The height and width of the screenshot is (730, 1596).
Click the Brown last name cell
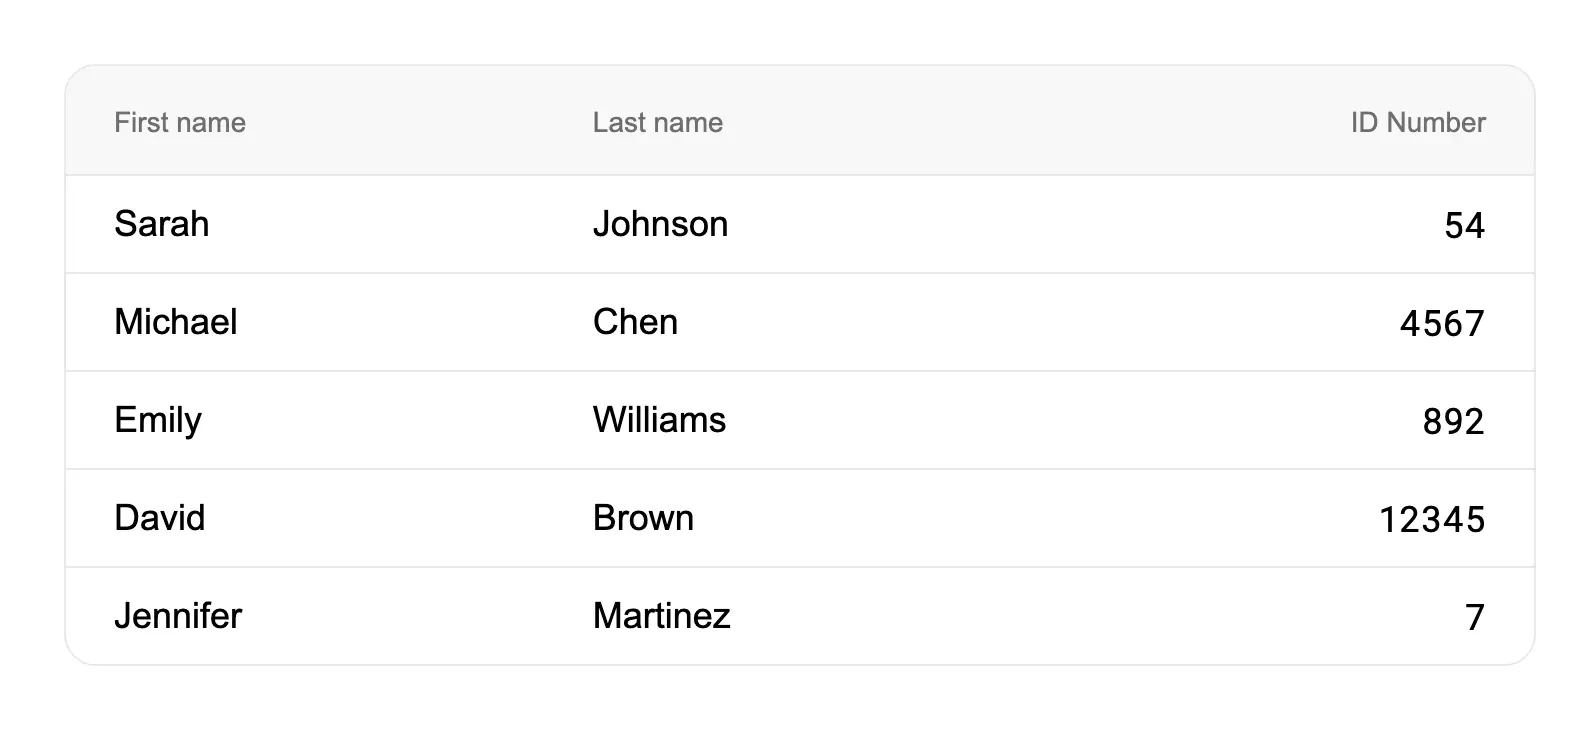click(x=643, y=518)
